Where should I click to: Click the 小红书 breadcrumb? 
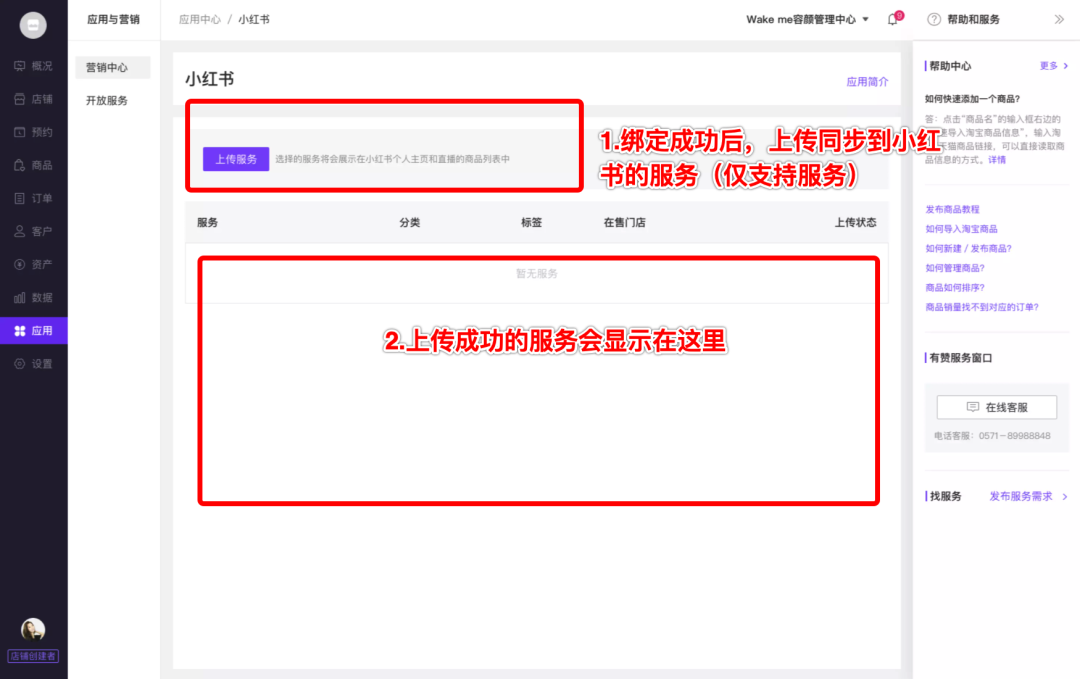253,19
